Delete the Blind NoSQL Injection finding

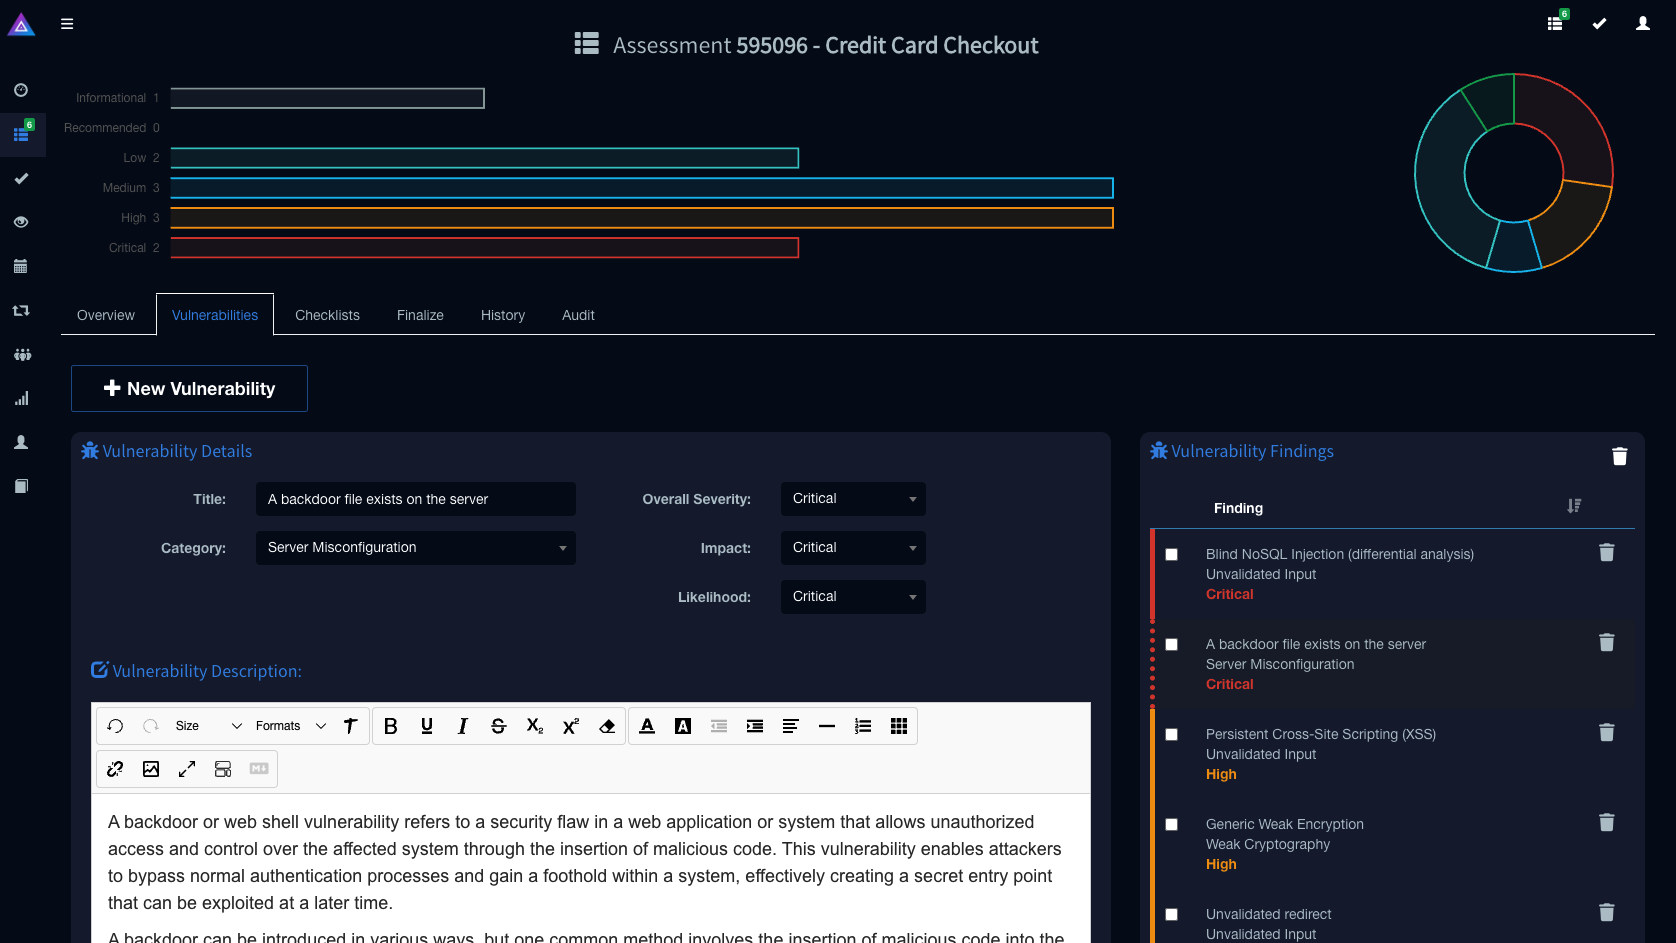[1606, 553]
